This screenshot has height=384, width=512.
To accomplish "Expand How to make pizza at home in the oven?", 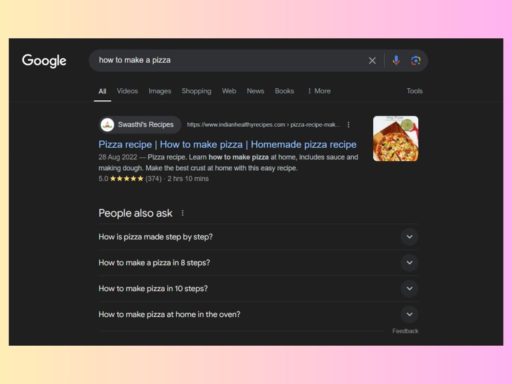I will pos(258,314).
